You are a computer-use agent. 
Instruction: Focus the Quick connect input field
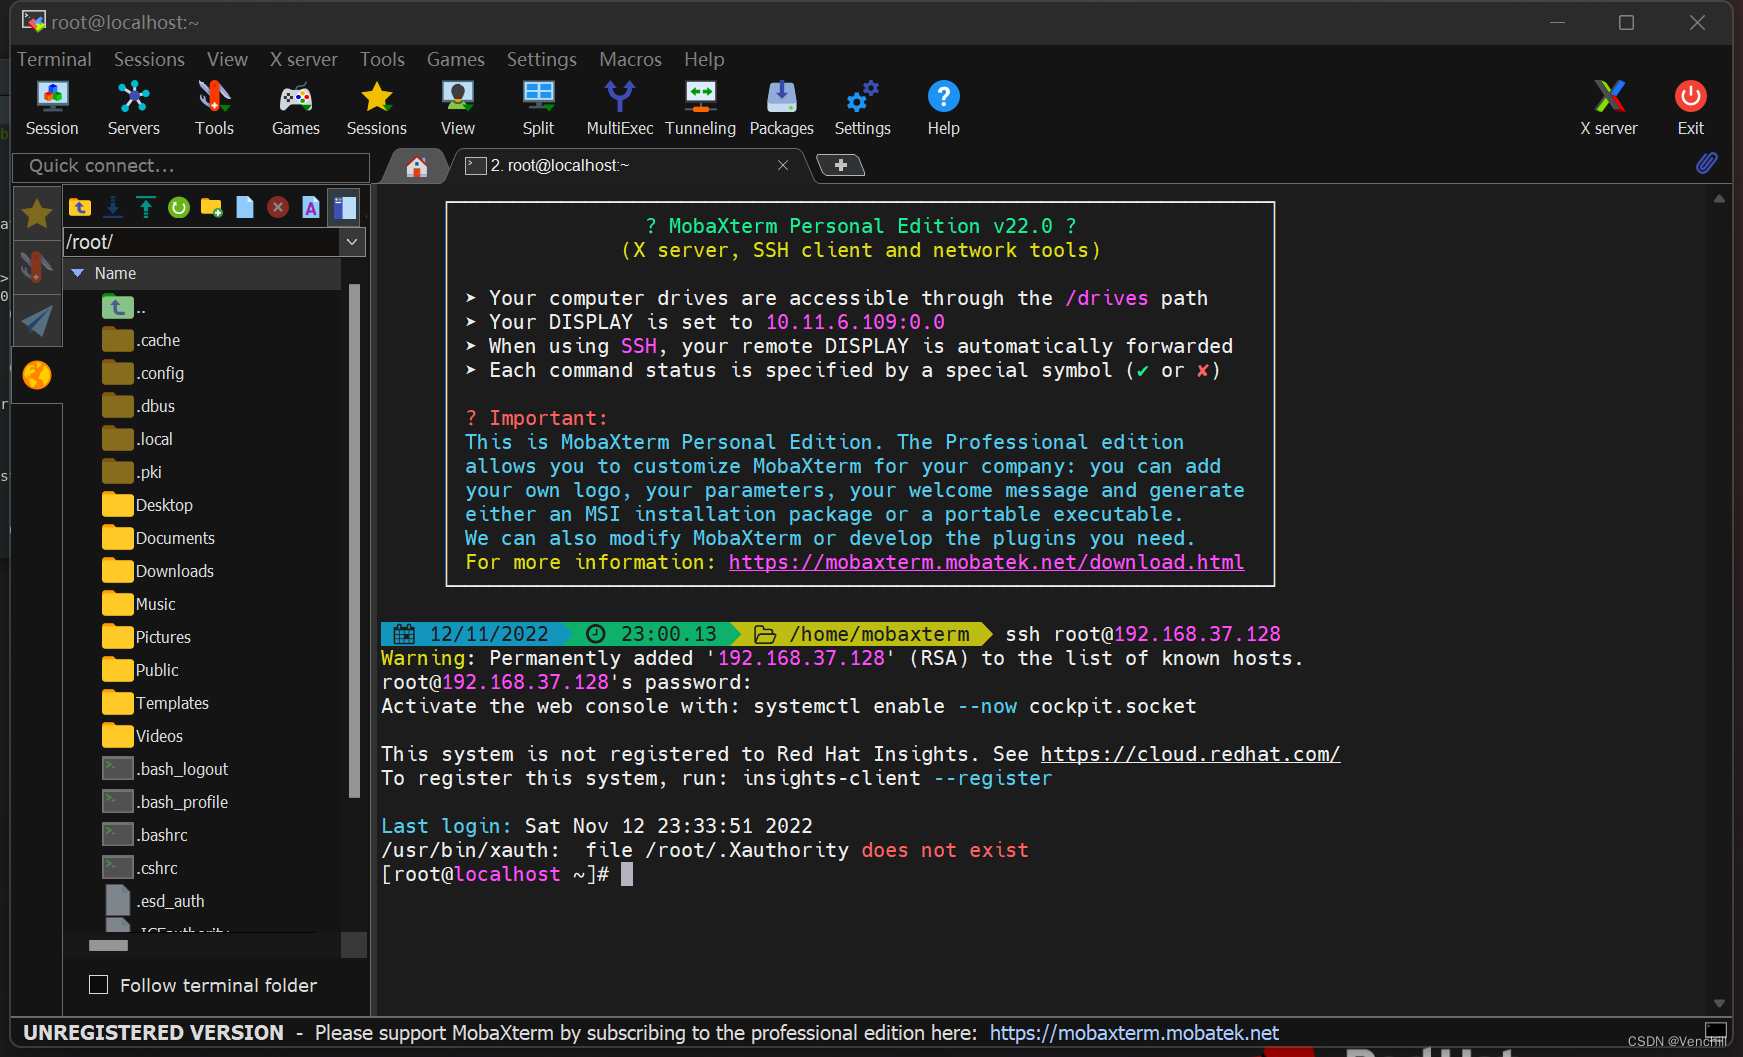[191, 166]
